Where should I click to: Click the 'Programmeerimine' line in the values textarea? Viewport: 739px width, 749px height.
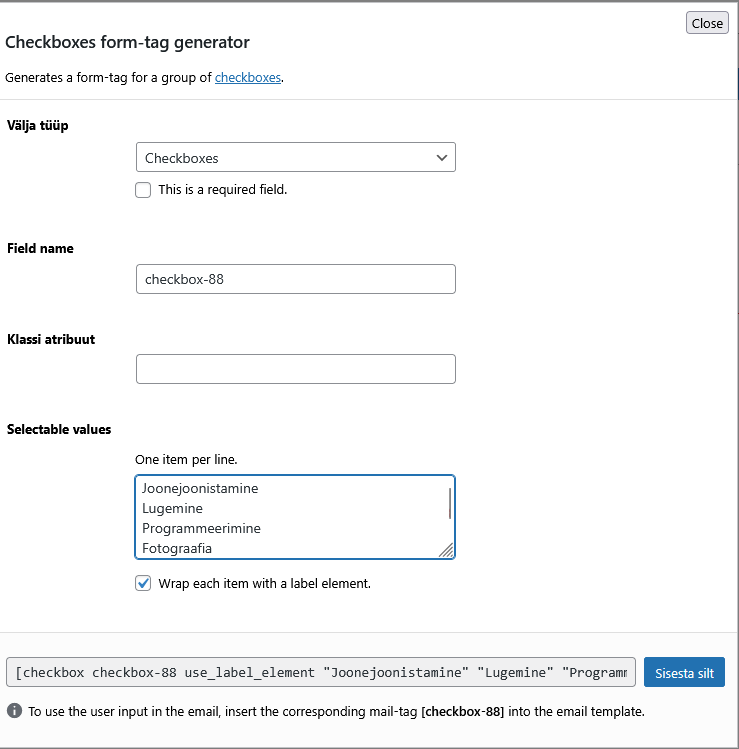point(201,529)
